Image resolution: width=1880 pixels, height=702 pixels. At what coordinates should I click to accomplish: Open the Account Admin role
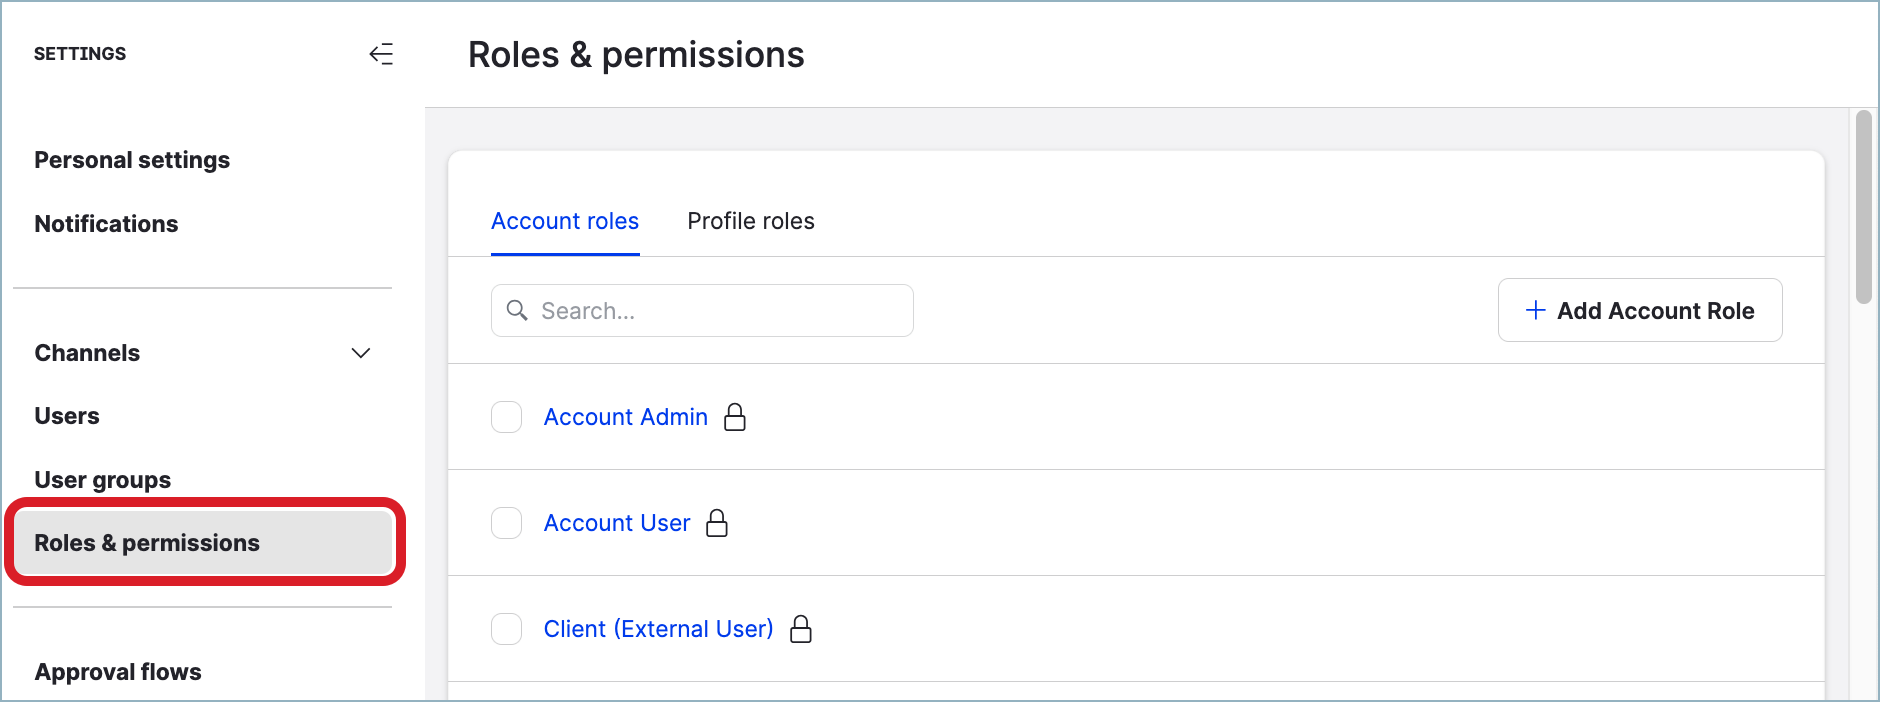[625, 417]
